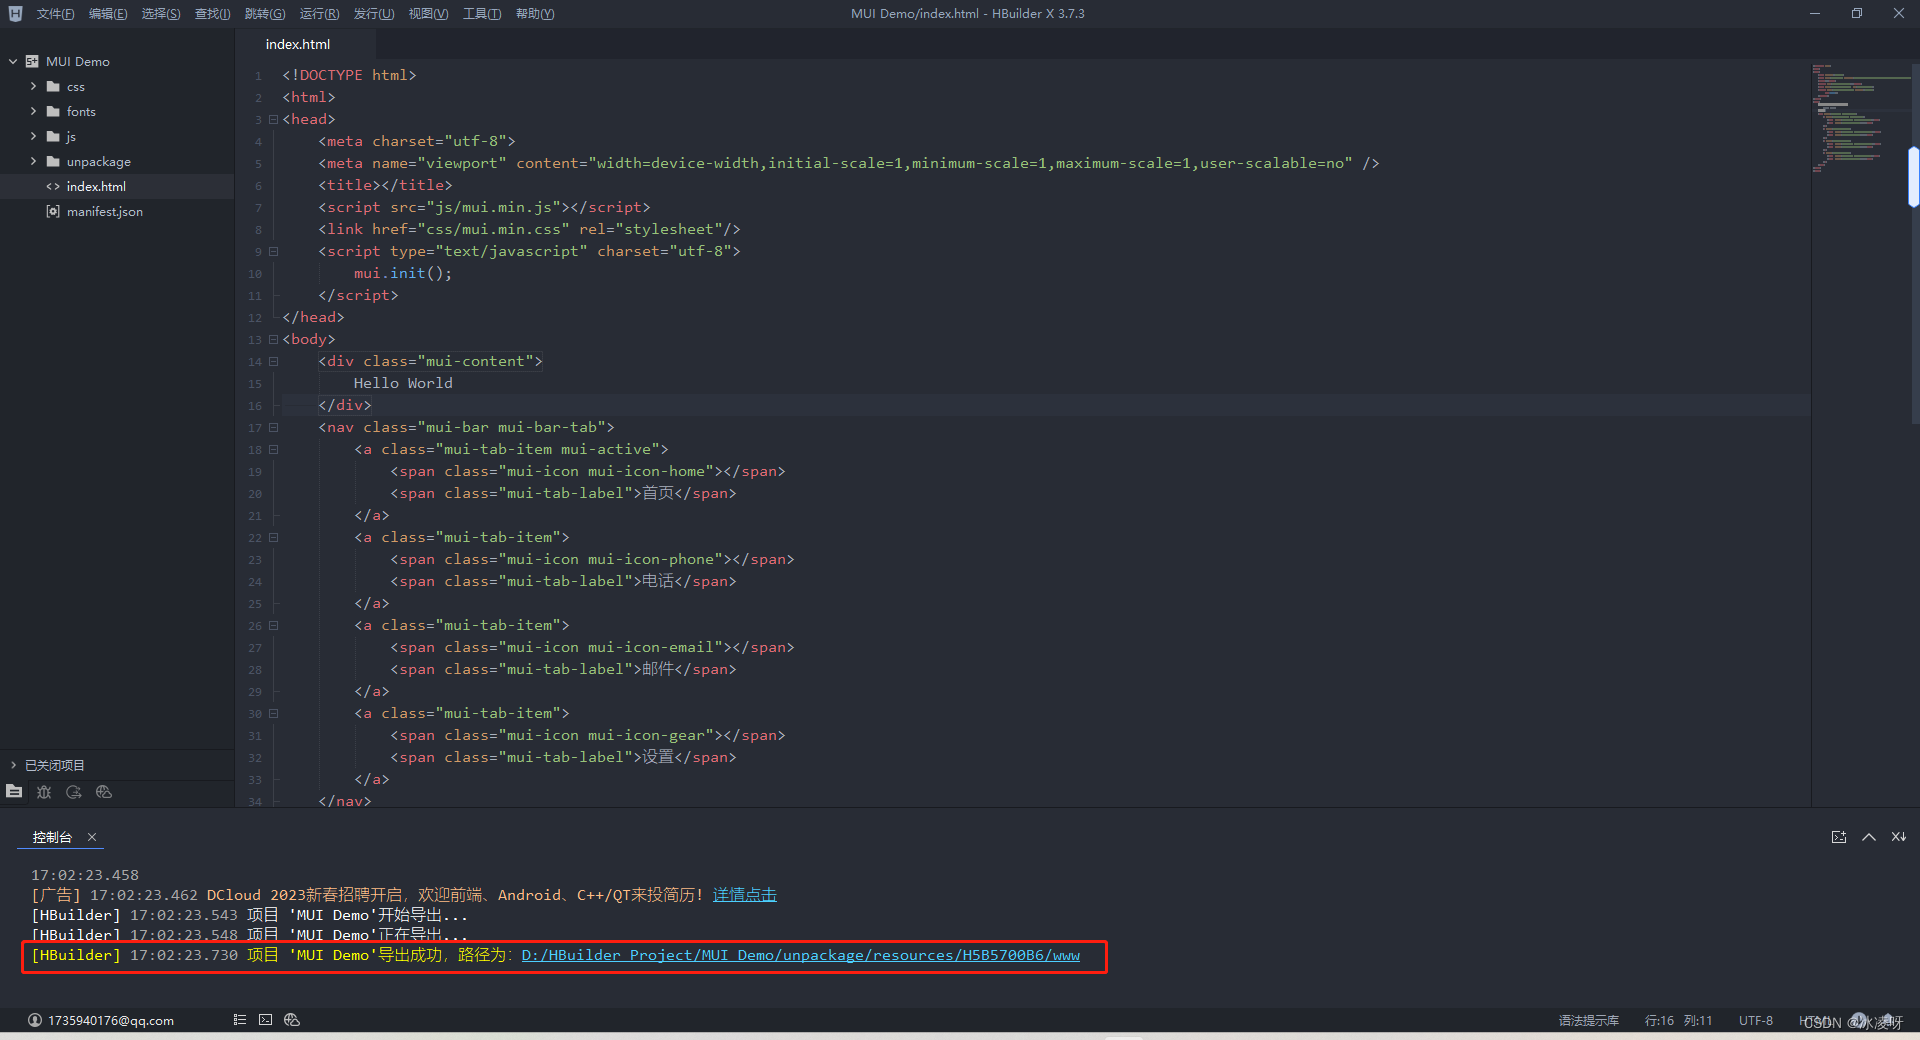The width and height of the screenshot is (1920, 1040).
Task: Expand the fonts folder
Action: [33, 111]
